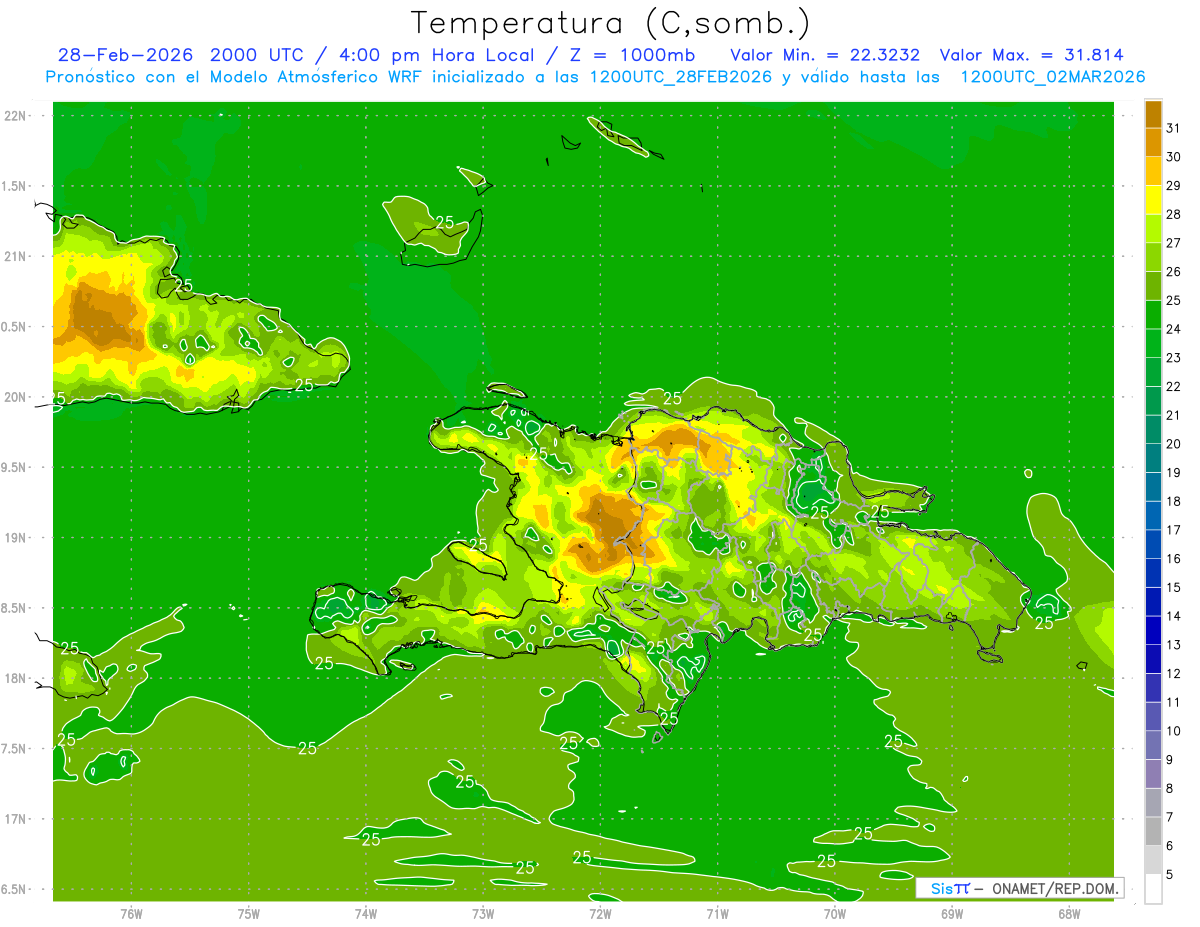Image resolution: width=1200 pixels, height=927 pixels.
Task: Click the '9' color scale label
Action: (x=1170, y=760)
